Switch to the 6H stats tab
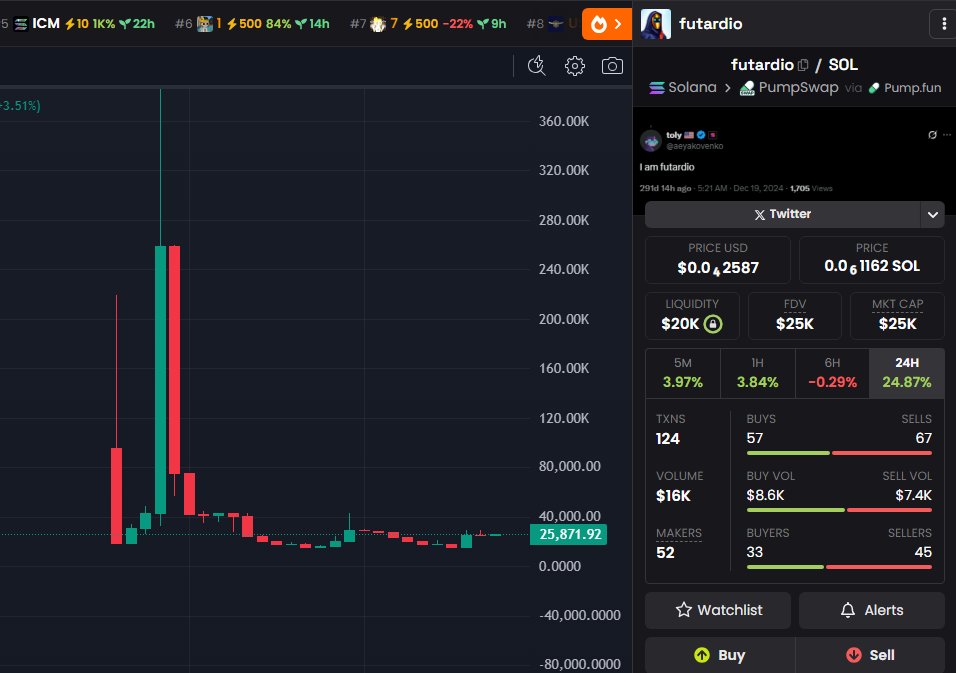This screenshot has height=673, width=956. click(832, 373)
